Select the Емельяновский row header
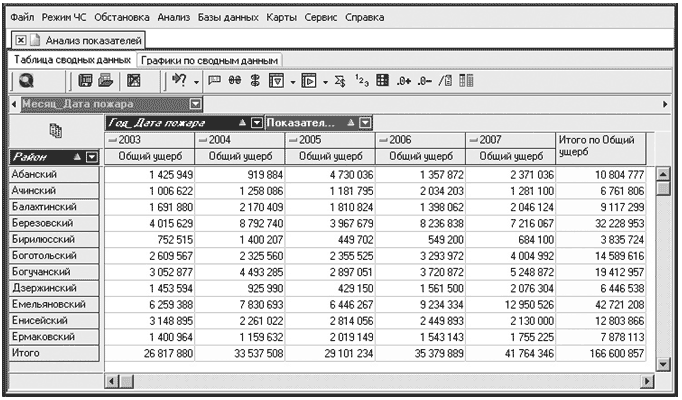Viewport: 682px width, 400px height. [53, 304]
